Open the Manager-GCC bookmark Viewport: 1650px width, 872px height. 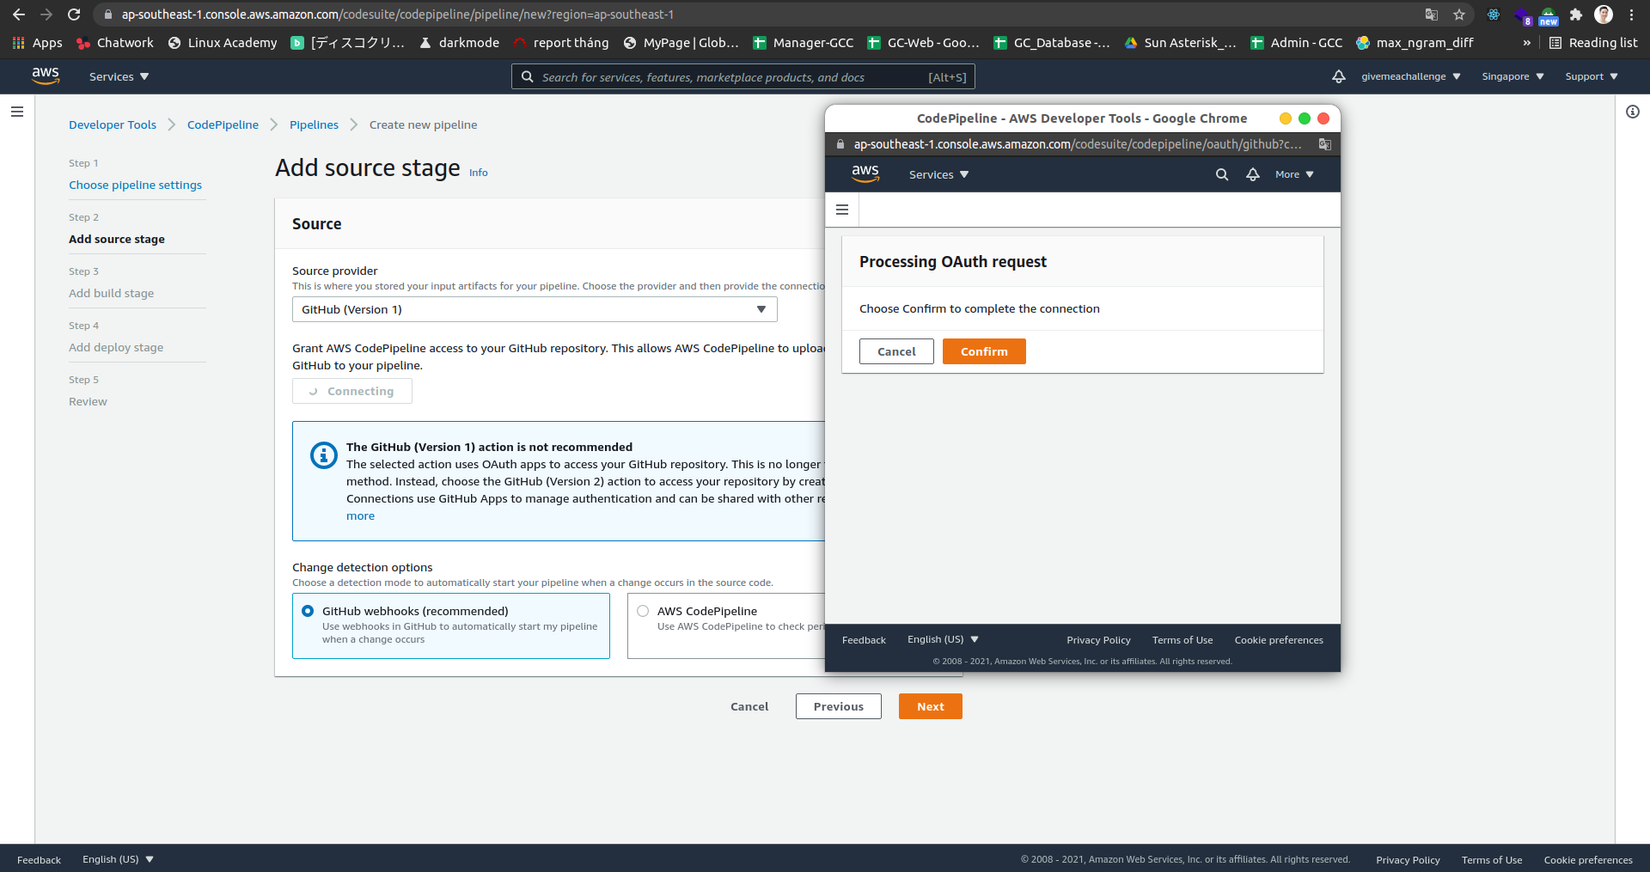803,43
